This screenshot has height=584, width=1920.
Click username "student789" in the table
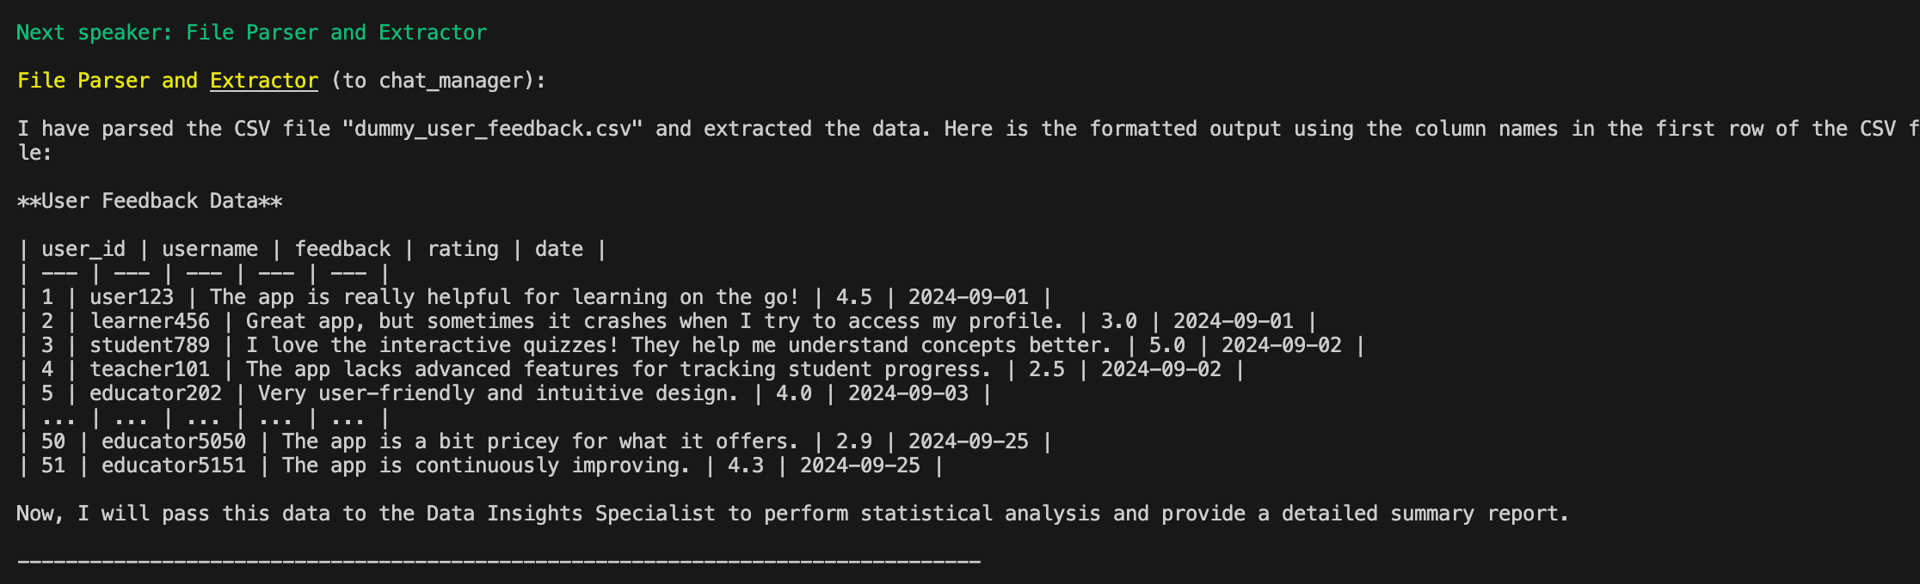click(x=150, y=345)
